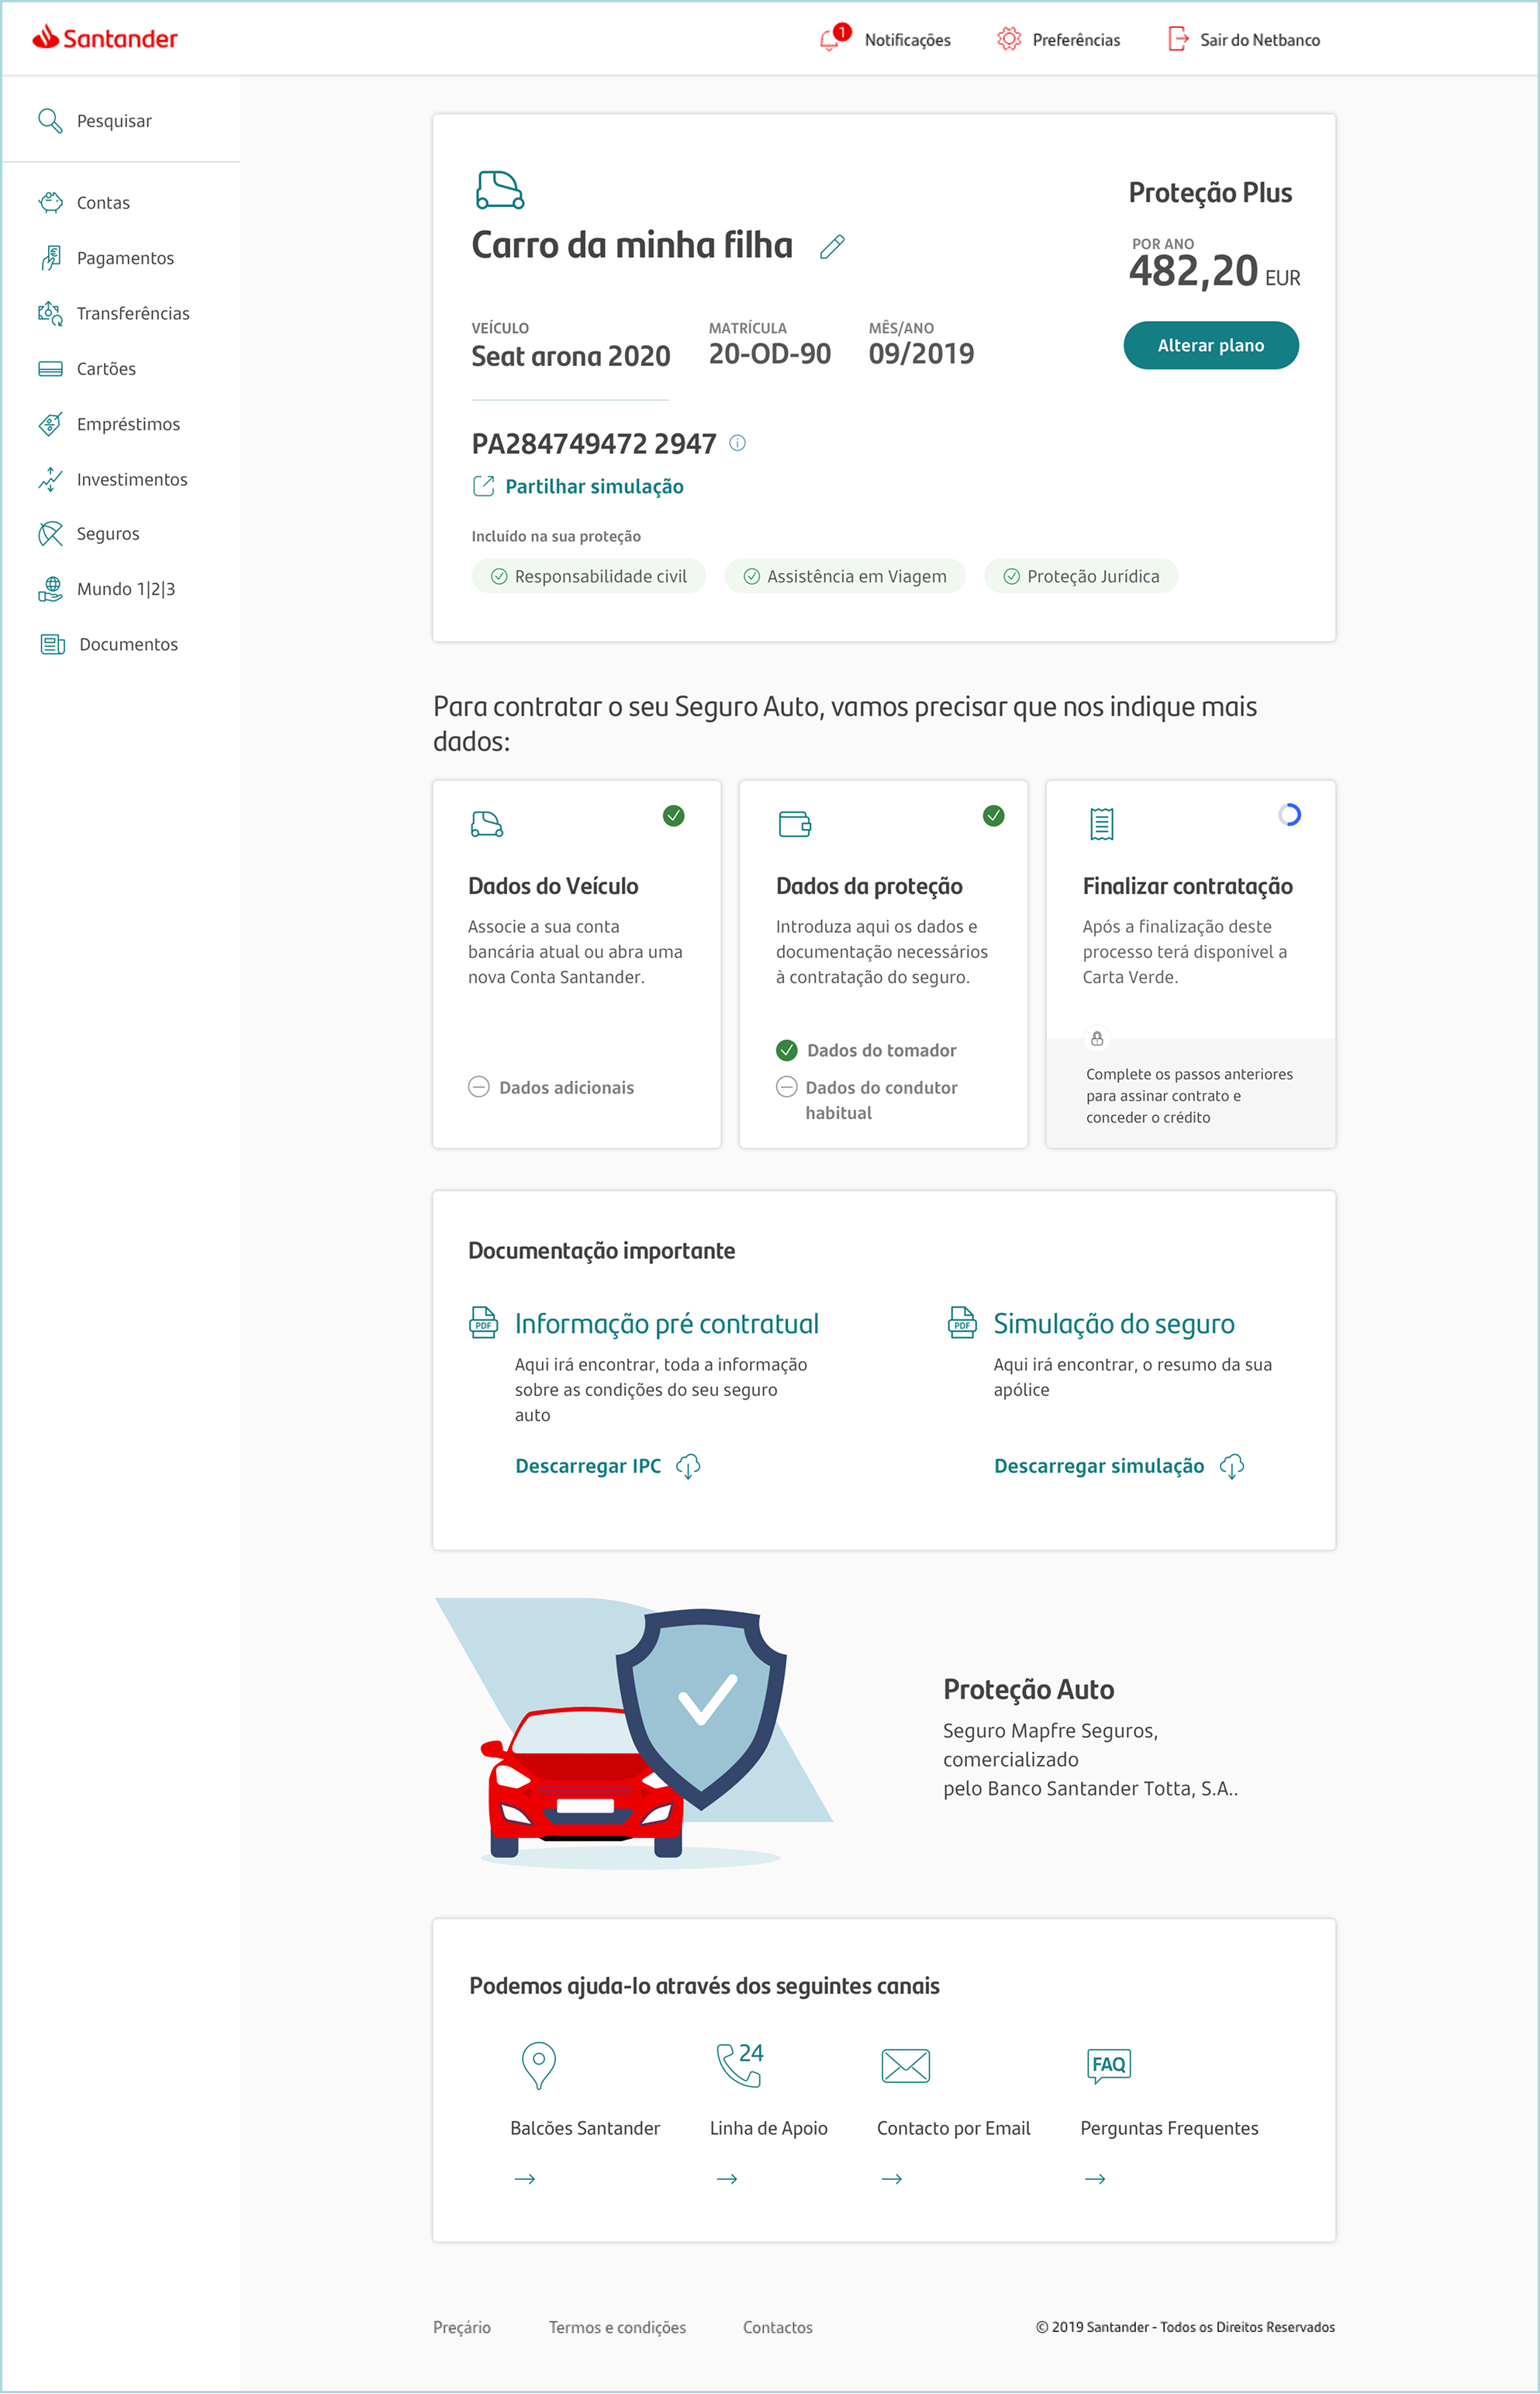Open the Contactos footer link
Image resolution: width=1540 pixels, height=2394 pixels.
(x=778, y=2327)
